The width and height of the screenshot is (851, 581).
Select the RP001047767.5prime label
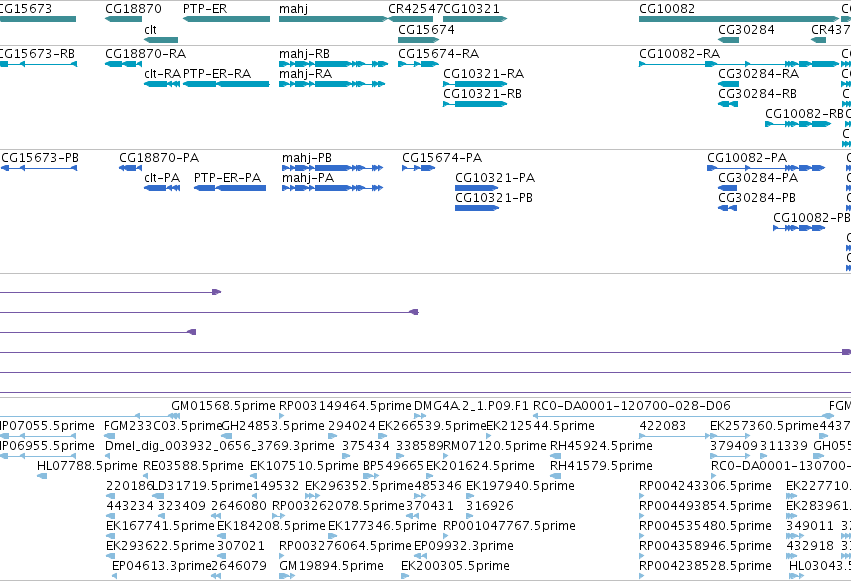(x=510, y=526)
